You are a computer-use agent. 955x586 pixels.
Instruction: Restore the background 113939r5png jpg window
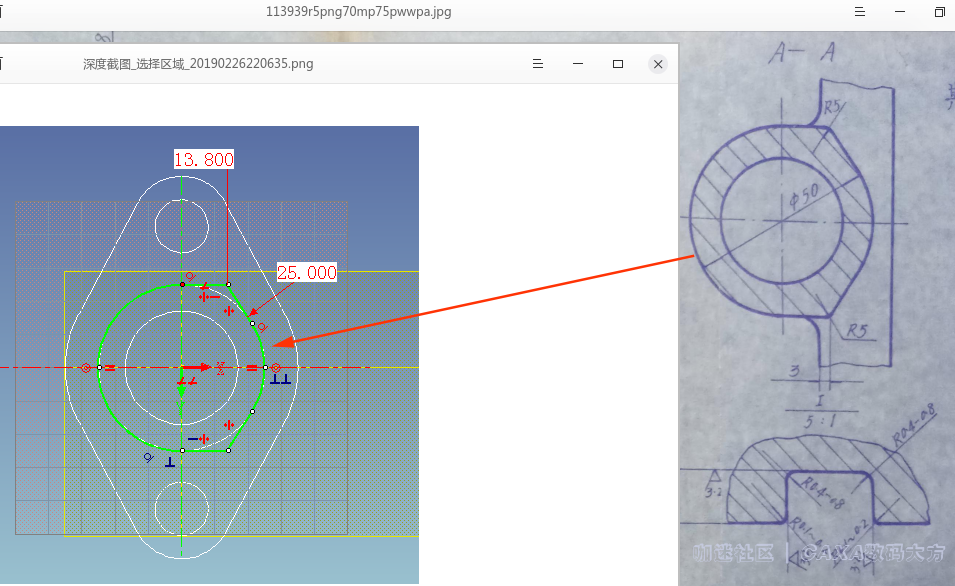(940, 12)
